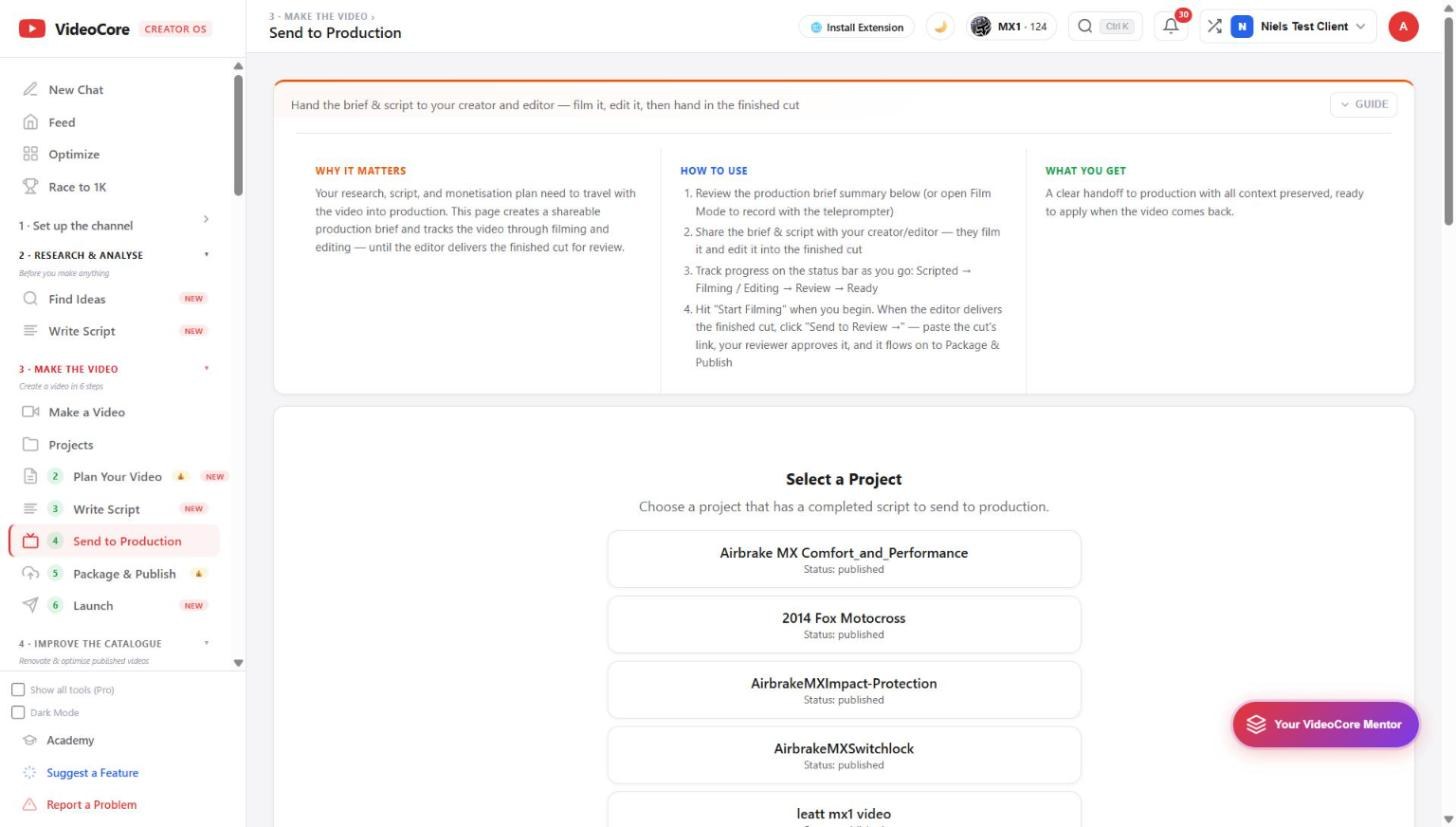The width and height of the screenshot is (1456, 827).
Task: Select the 2014 Fox Motocross project
Action: pyautogui.click(x=844, y=625)
